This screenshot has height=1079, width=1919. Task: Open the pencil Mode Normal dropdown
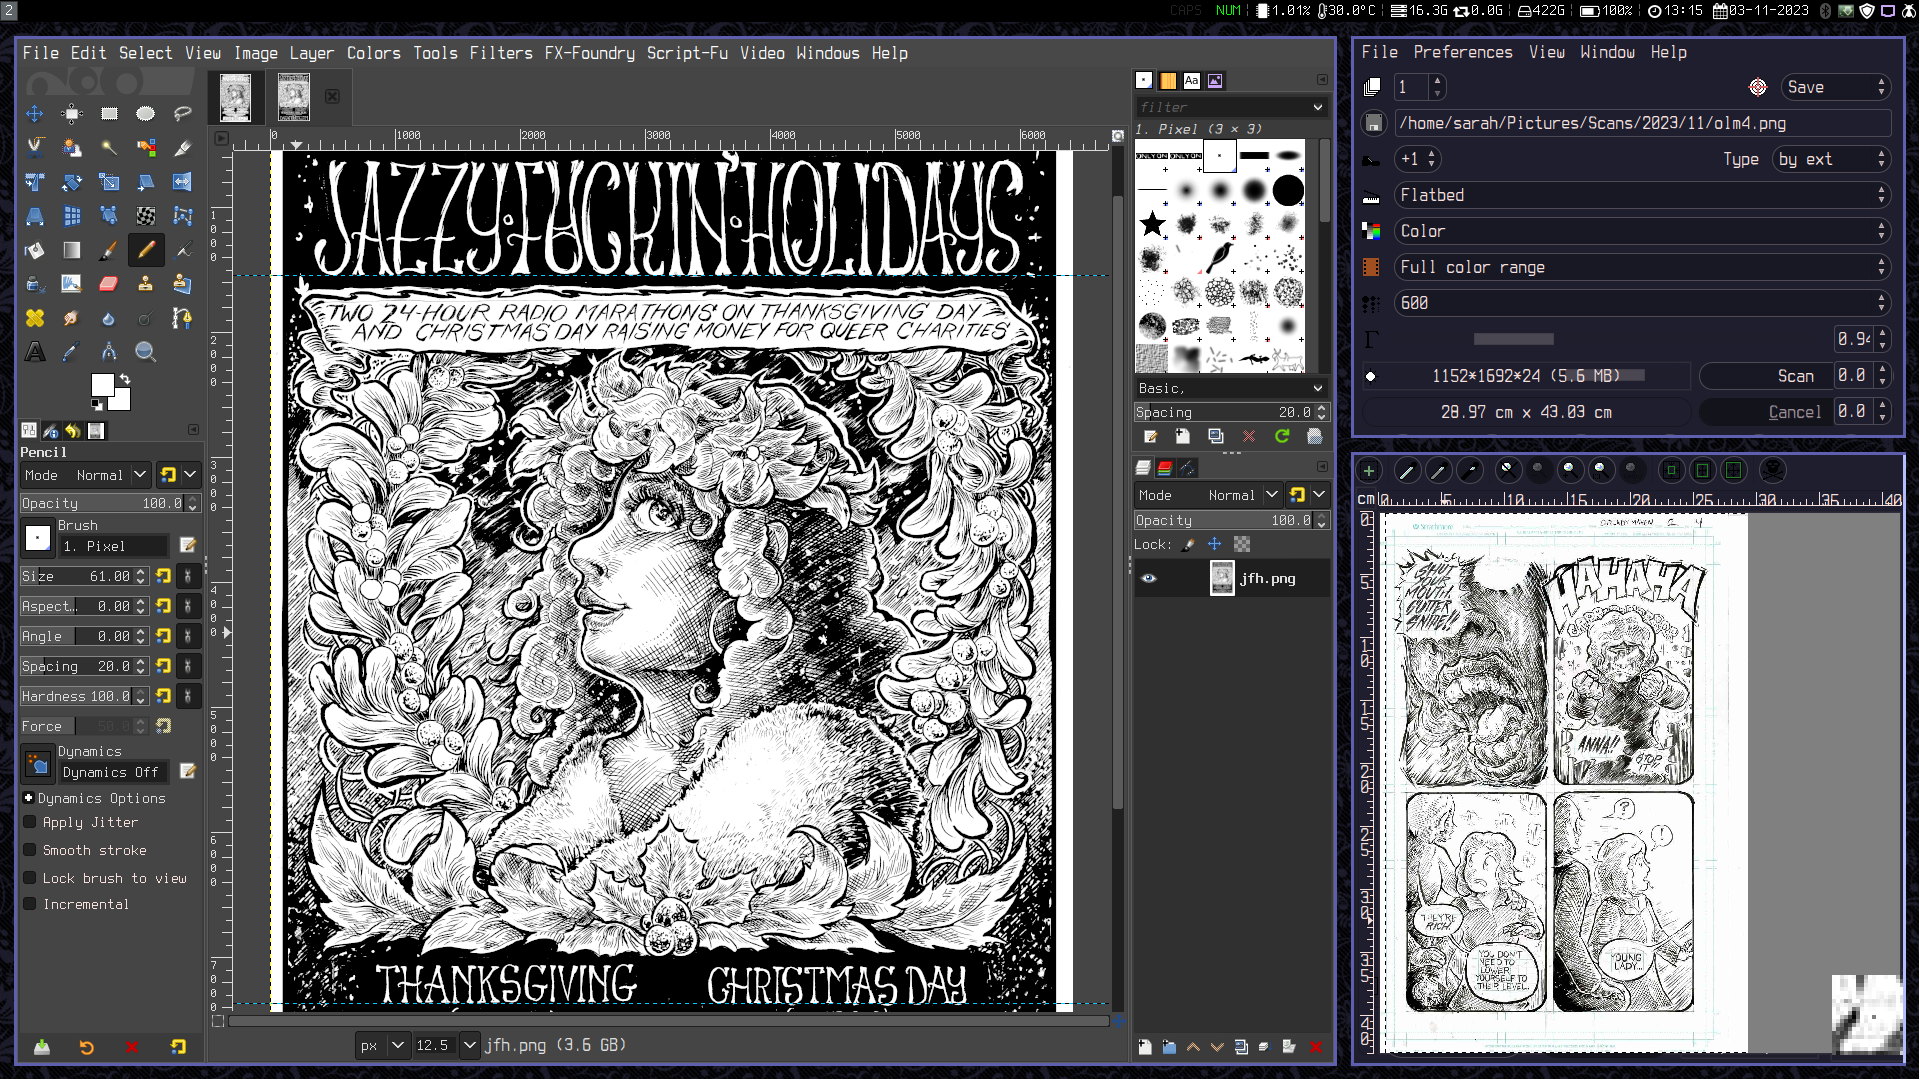pos(98,475)
